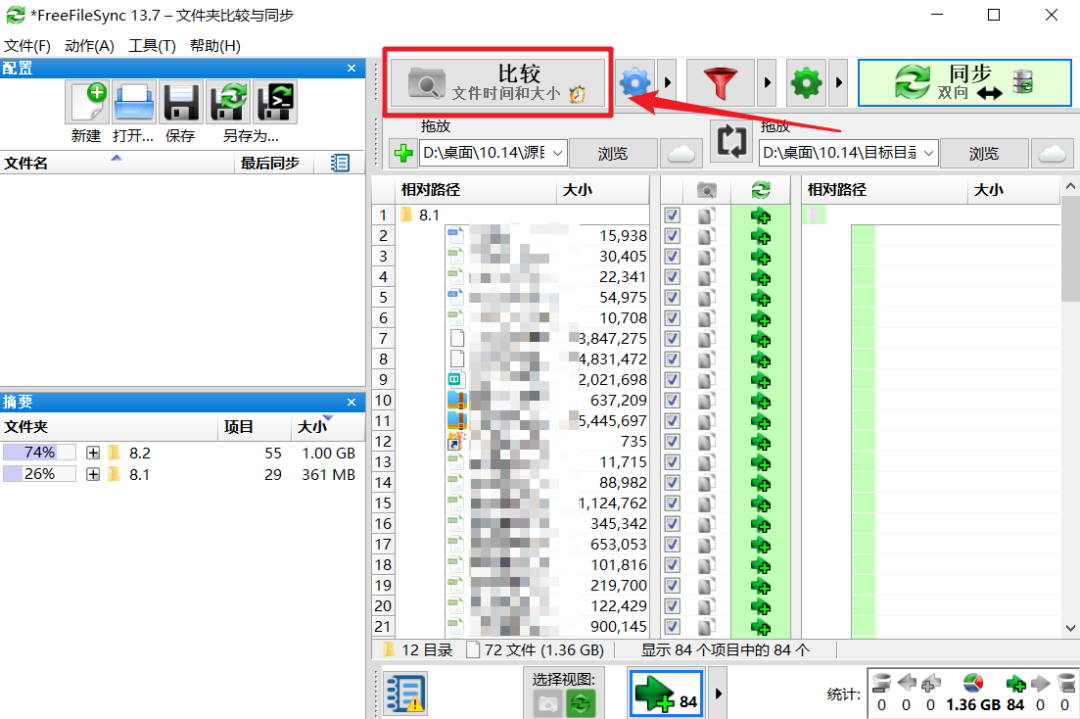1080x719 pixels.
Task: Deselect the checkbox for row 12
Action: (672, 441)
